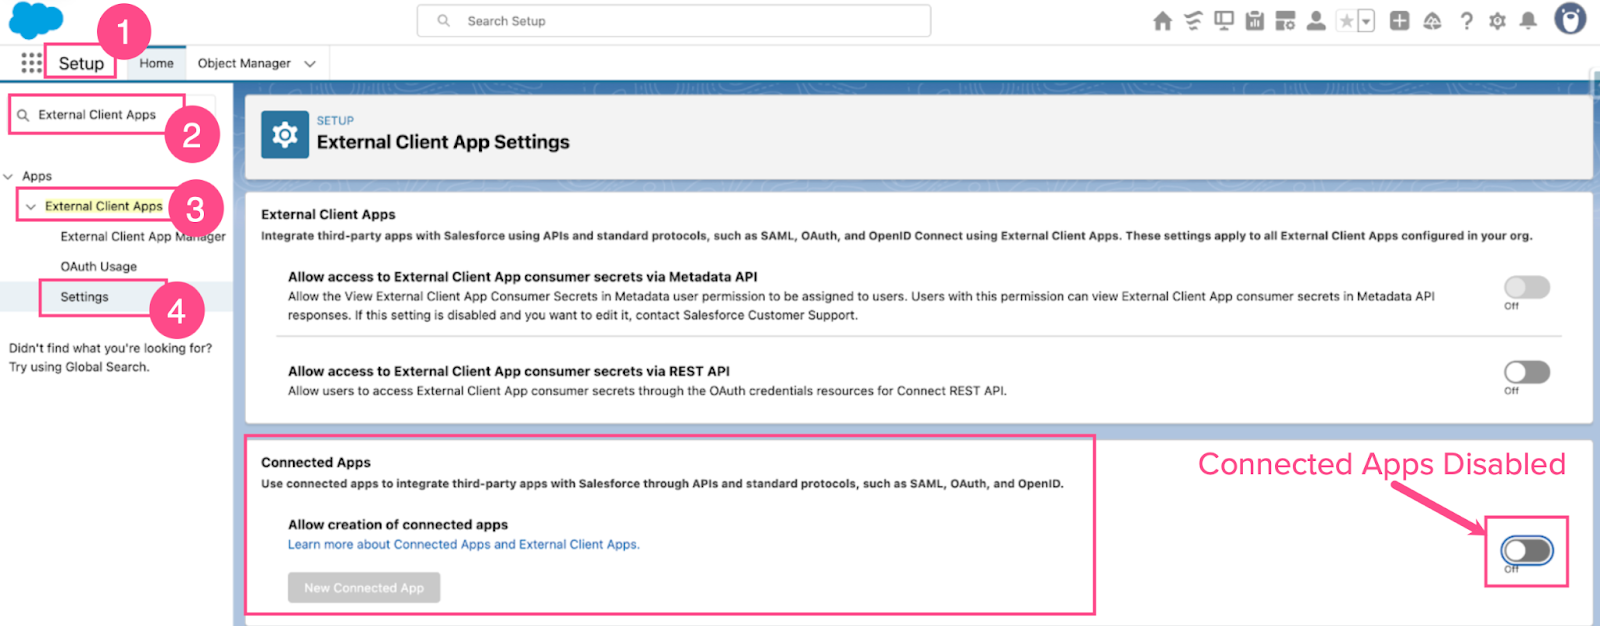Viewport: 1600px width, 626px height.
Task: Click the Quick Find box with External Client Apps
Action: (112, 115)
